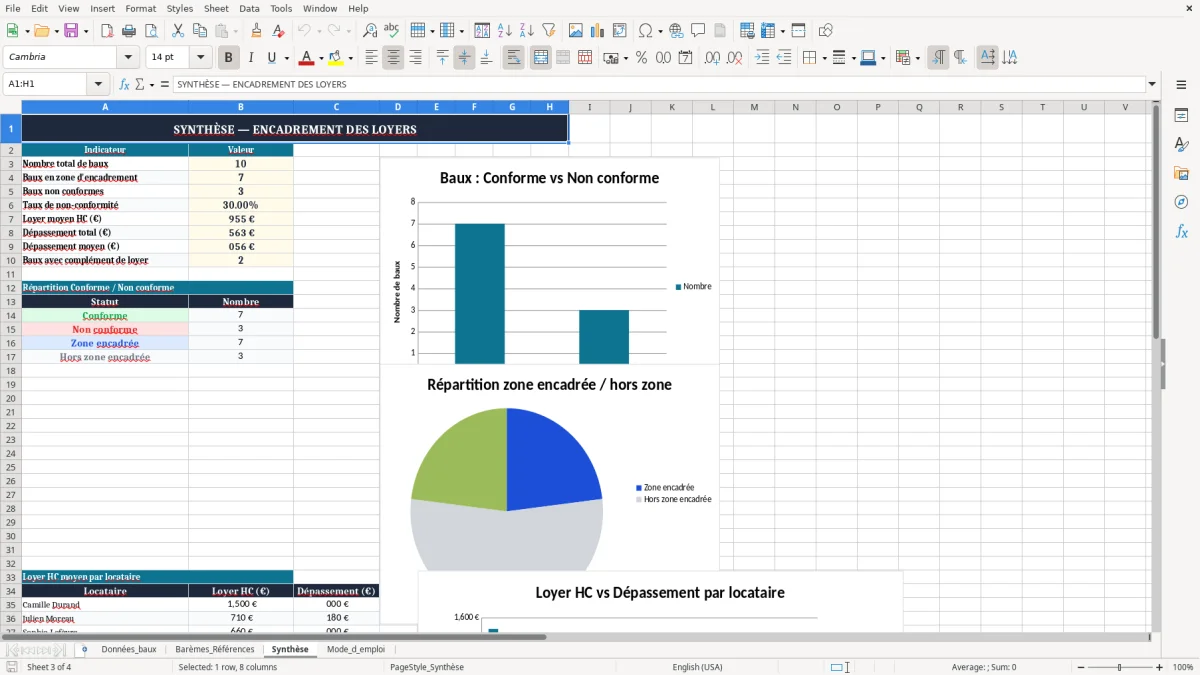This screenshot has width=1200, height=675.
Task: Export directly as PDF
Action: [107, 31]
